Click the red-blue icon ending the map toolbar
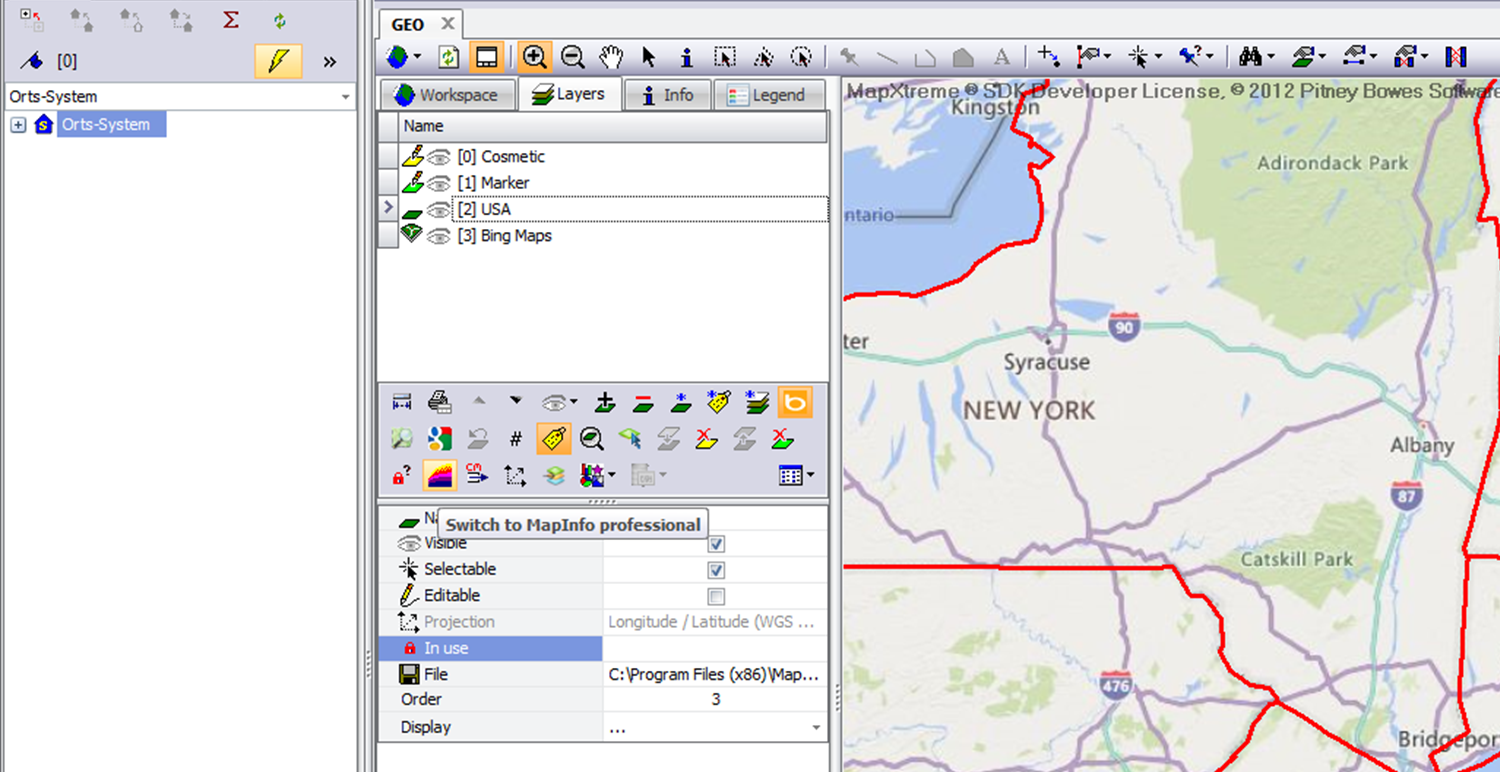 pos(1456,57)
